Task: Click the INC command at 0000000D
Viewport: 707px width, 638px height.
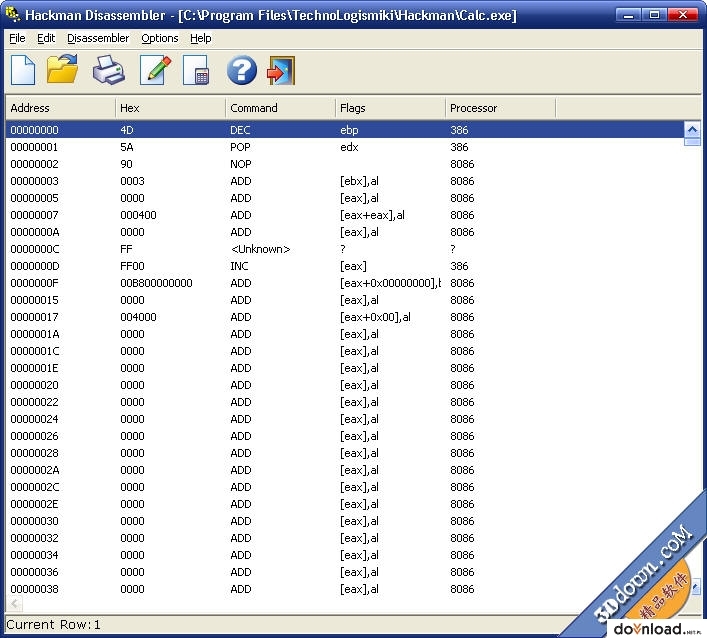Action: (x=239, y=266)
